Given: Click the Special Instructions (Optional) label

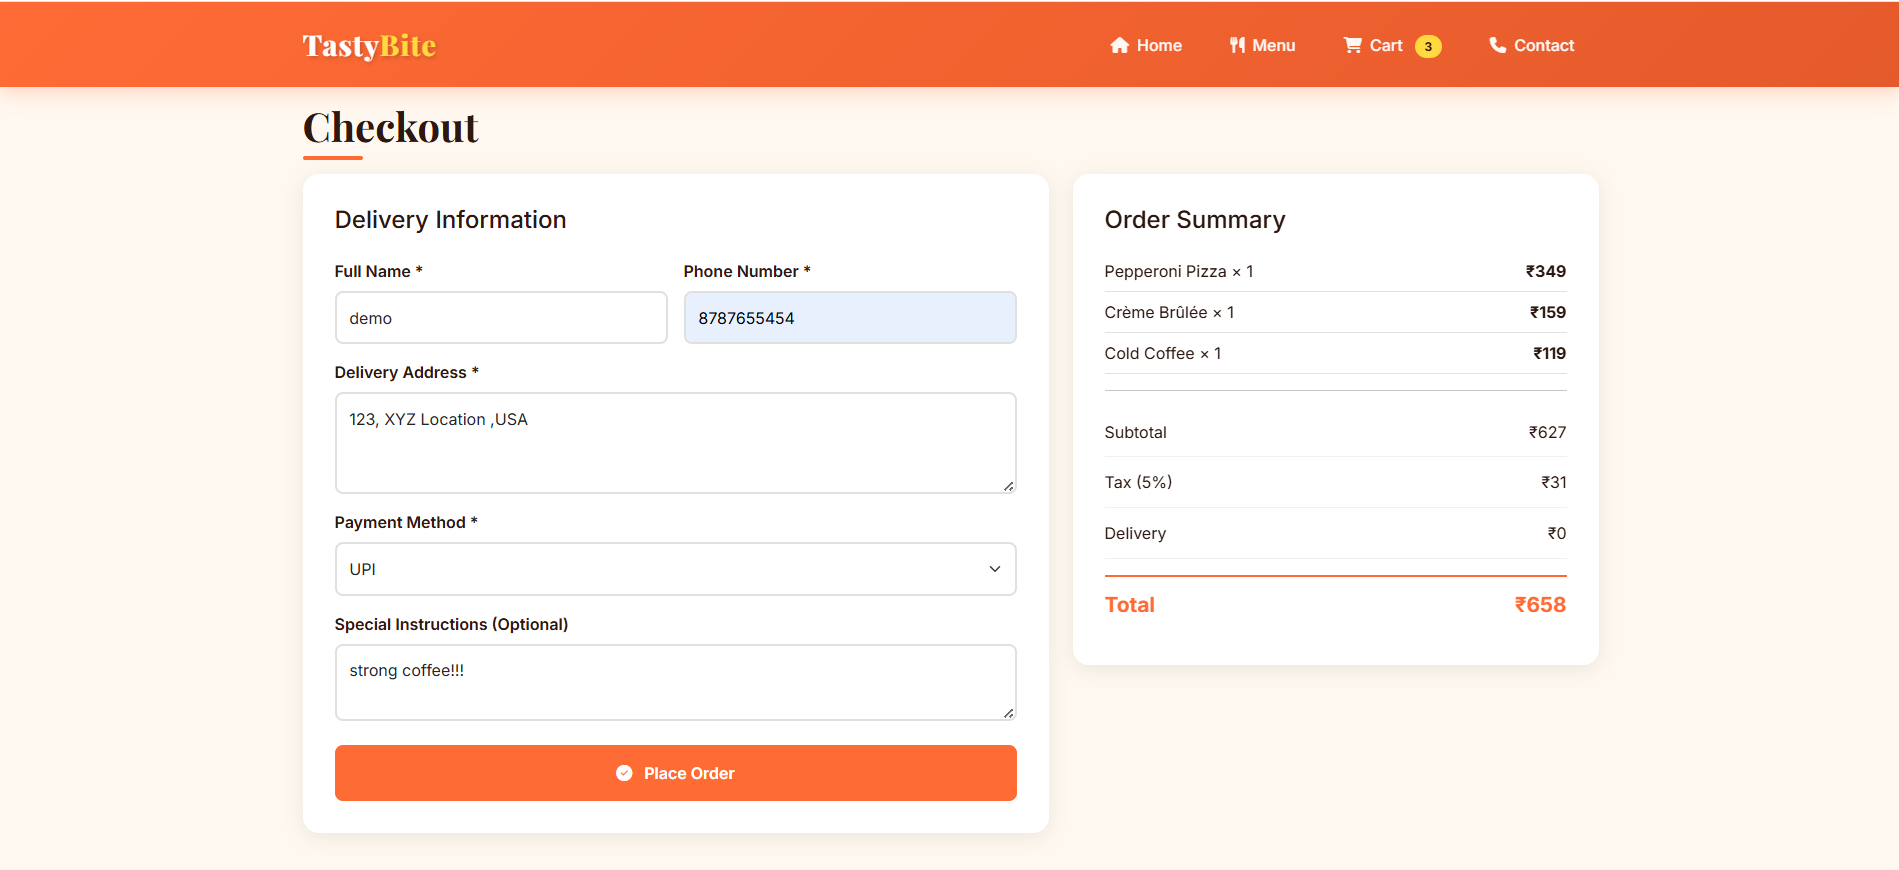Looking at the screenshot, I should (x=452, y=624).
